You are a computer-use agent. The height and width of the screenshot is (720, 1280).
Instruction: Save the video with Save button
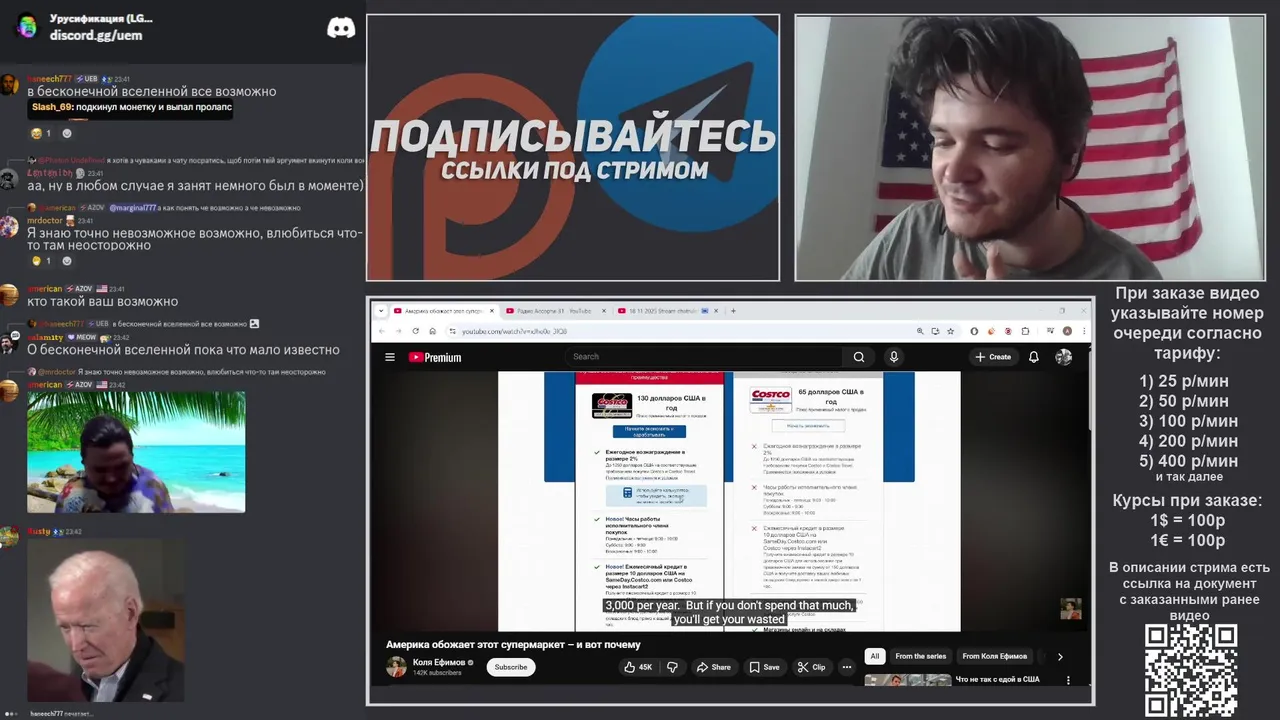click(764, 667)
